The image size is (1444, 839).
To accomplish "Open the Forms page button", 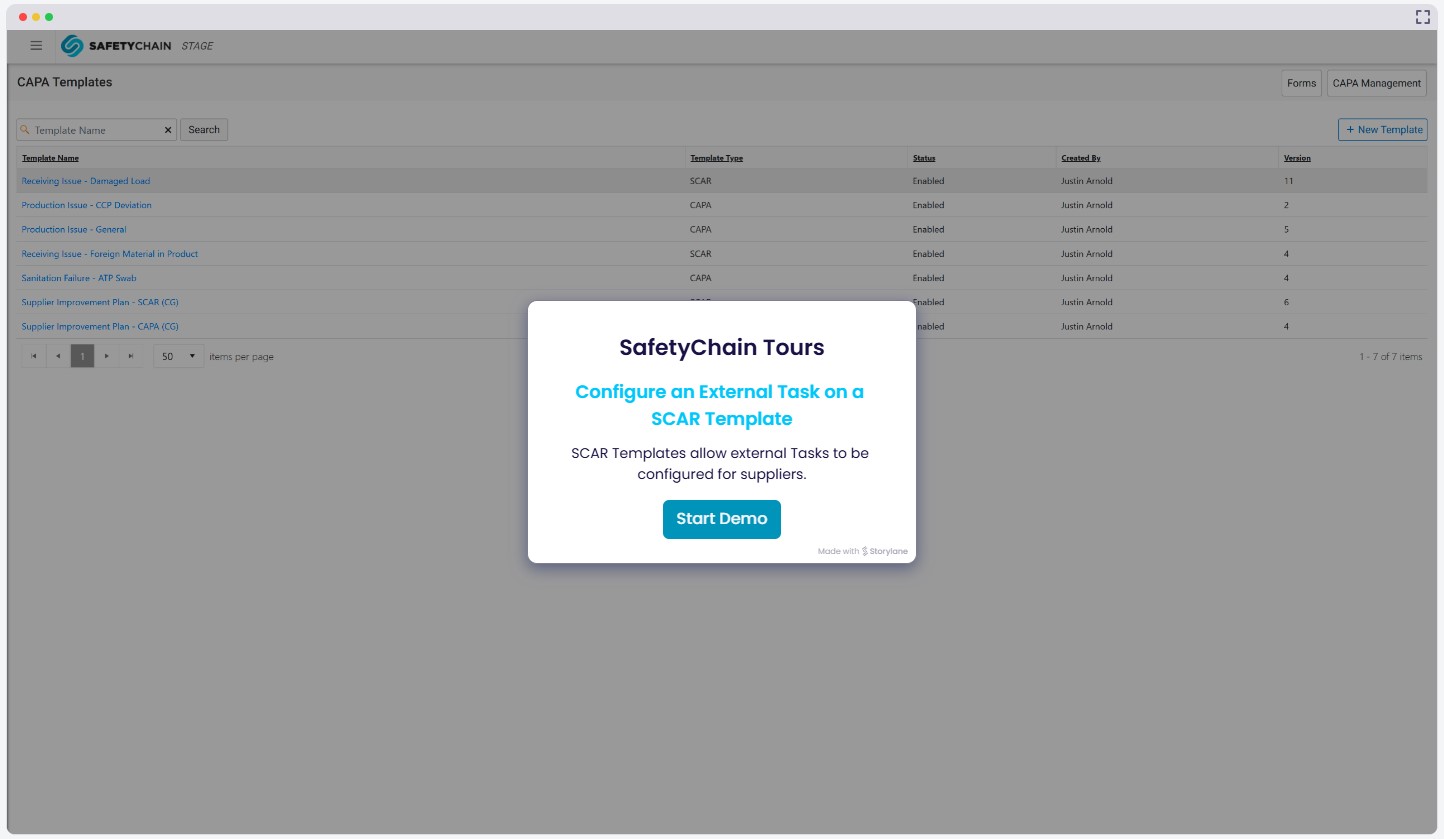I will click(x=1301, y=83).
